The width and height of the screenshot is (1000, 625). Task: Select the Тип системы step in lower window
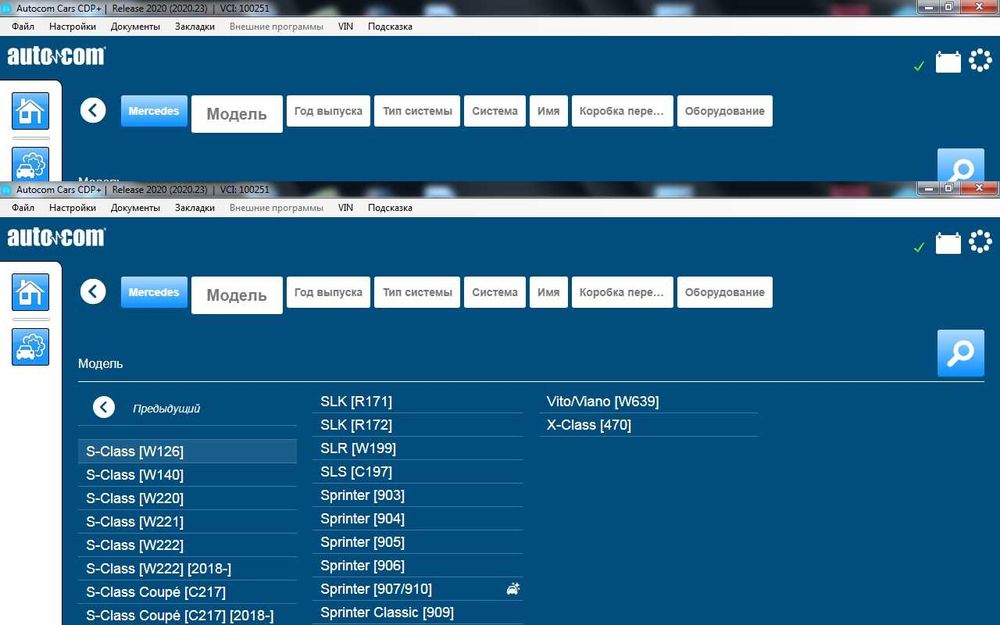click(x=417, y=292)
